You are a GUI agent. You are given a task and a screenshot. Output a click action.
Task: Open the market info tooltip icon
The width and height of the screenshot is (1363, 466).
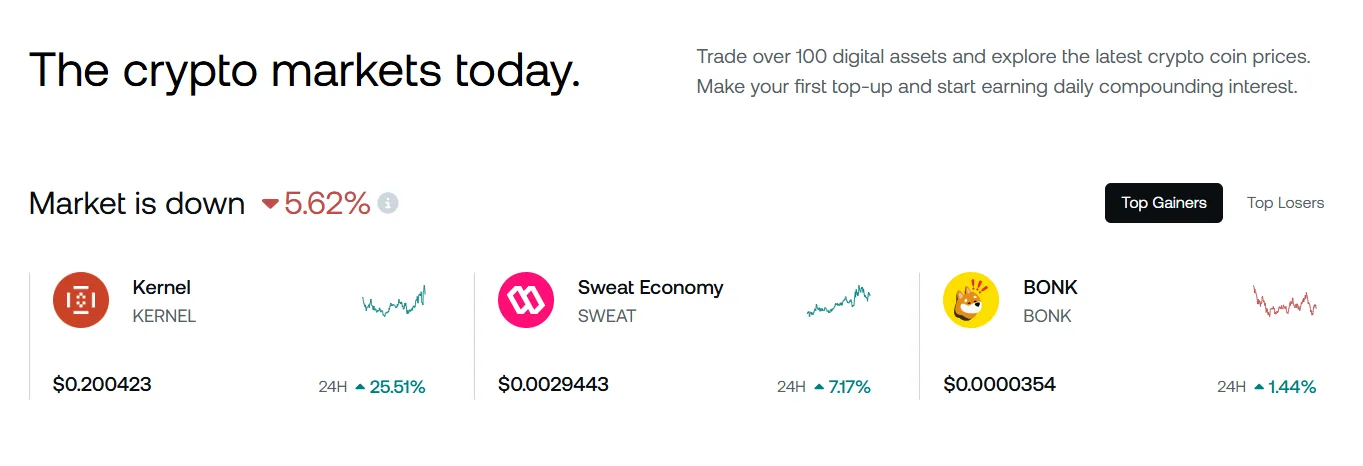388,203
